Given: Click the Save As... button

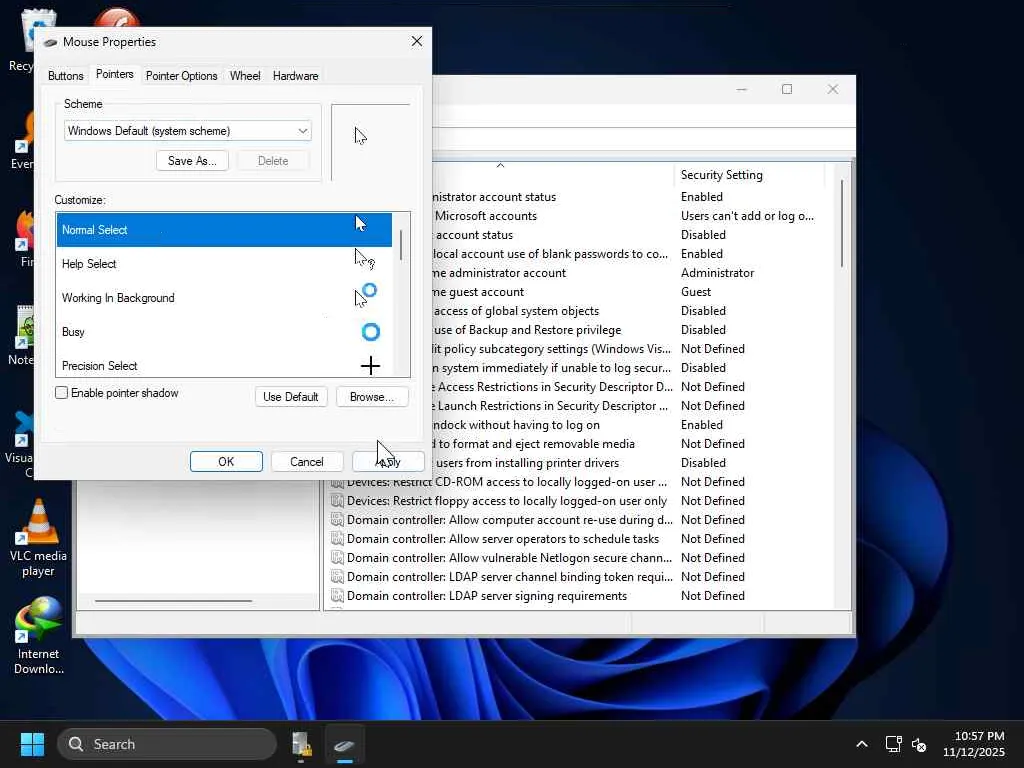Looking at the screenshot, I should tap(192, 161).
